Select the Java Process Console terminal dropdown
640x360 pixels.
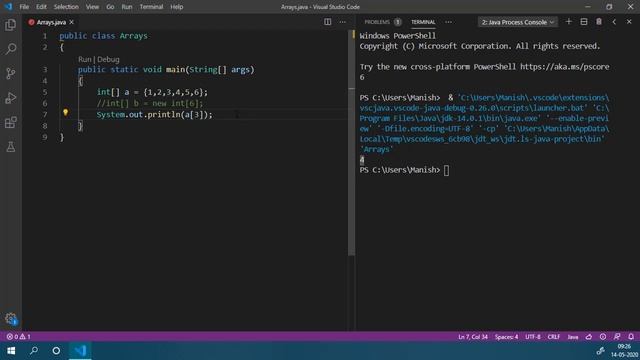coord(518,22)
